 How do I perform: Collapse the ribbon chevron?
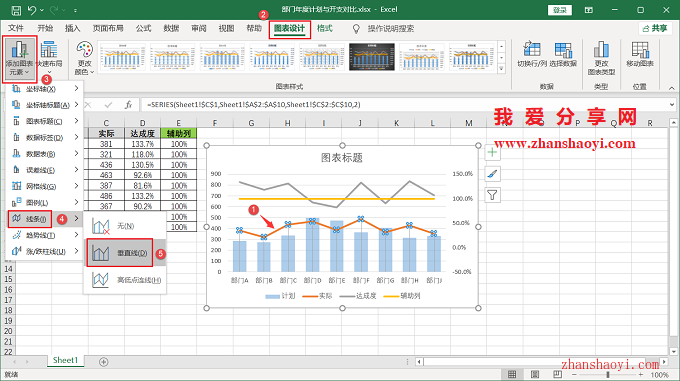672,88
